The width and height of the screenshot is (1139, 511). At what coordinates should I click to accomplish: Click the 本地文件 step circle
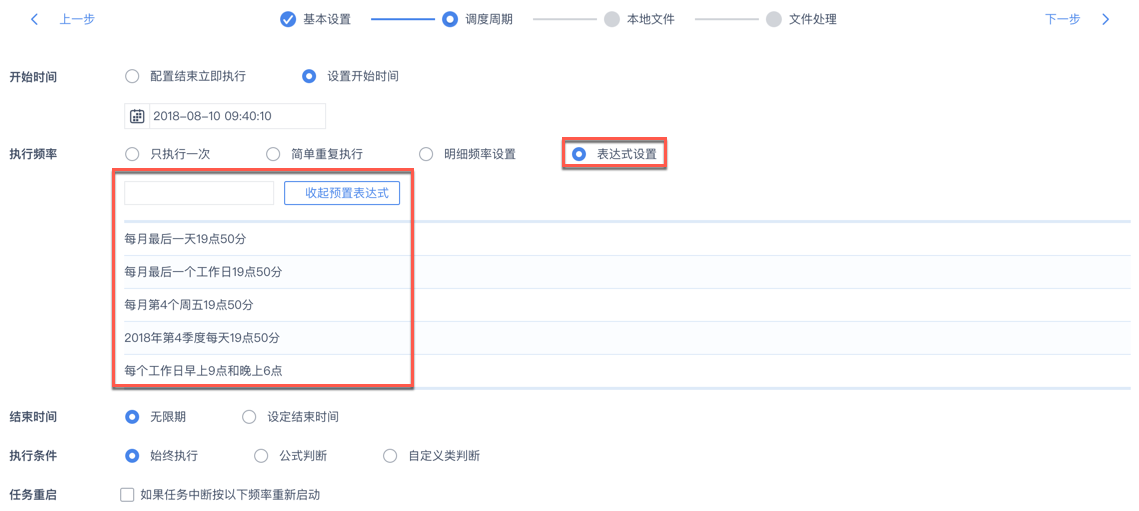(x=612, y=19)
